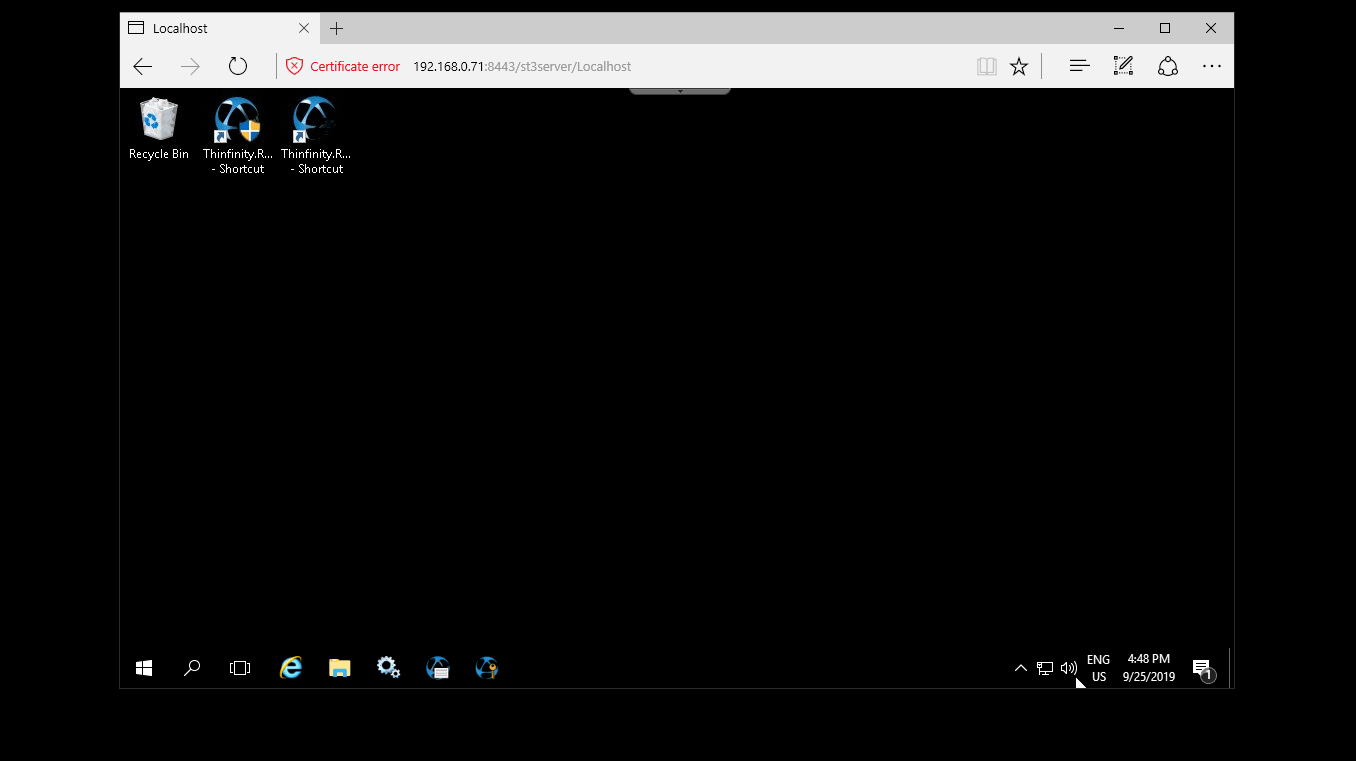Add this page to Edge favorites
Screen dimensions: 1356x761
pyautogui.click(x=1019, y=66)
